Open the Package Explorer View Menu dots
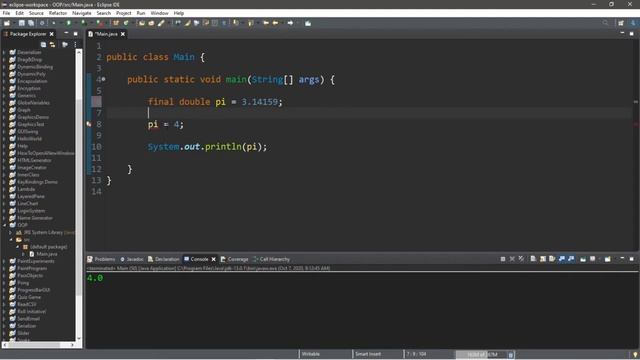 pos(76,44)
